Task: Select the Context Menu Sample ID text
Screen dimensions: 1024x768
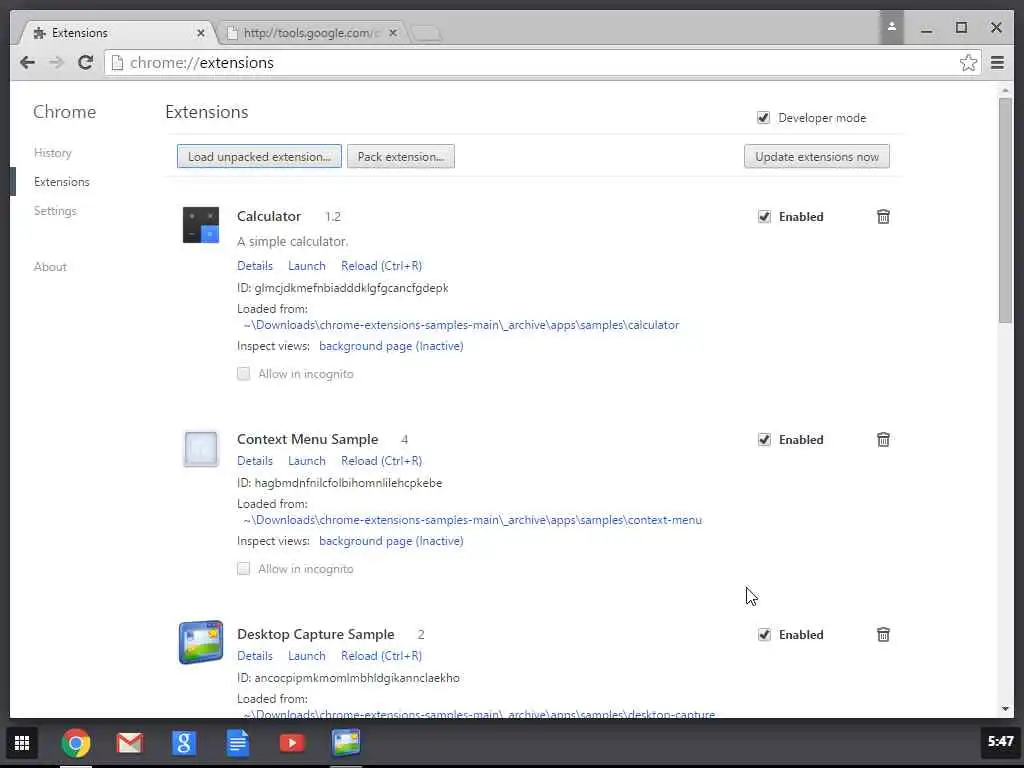Action: (x=348, y=483)
